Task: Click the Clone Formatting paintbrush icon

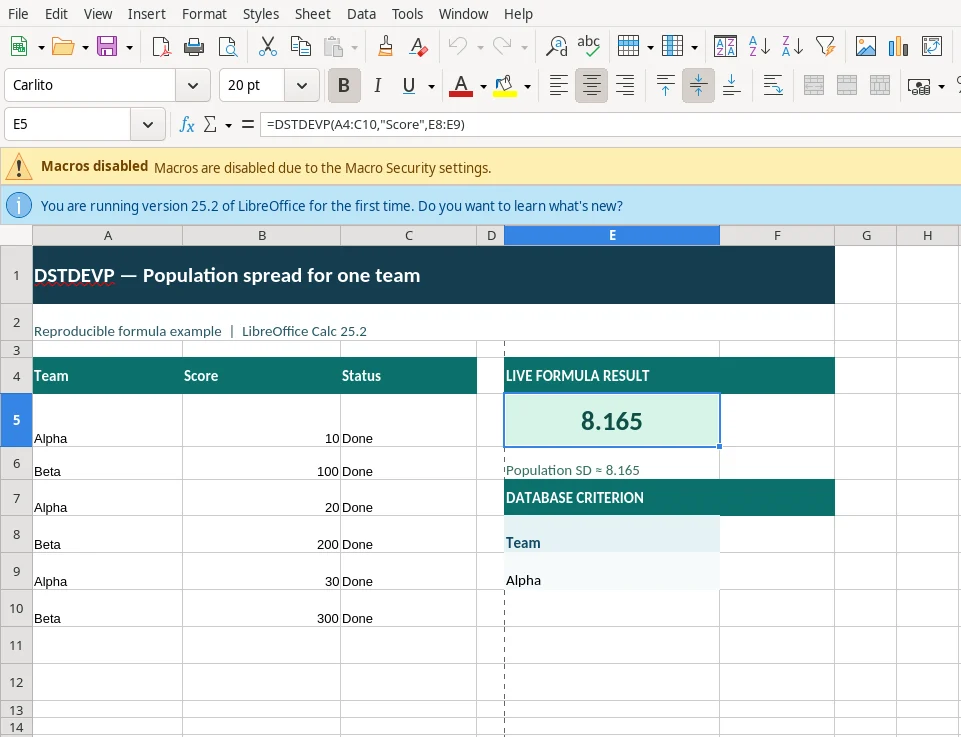Action: pos(386,47)
